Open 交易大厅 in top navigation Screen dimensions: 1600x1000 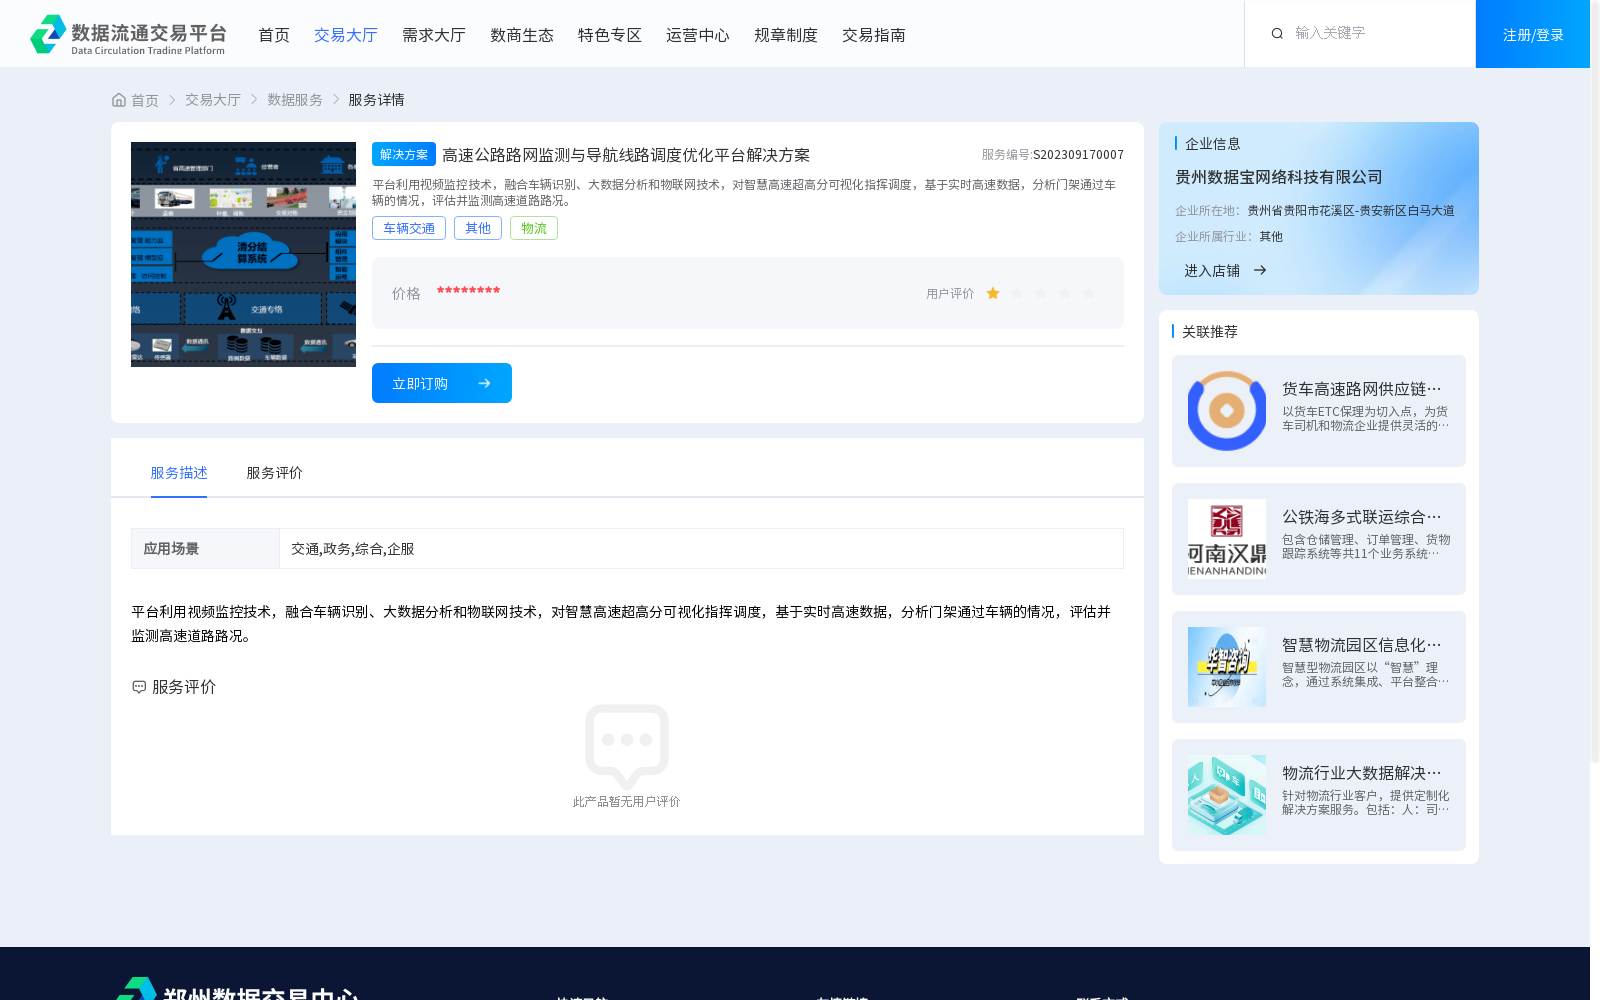point(346,35)
